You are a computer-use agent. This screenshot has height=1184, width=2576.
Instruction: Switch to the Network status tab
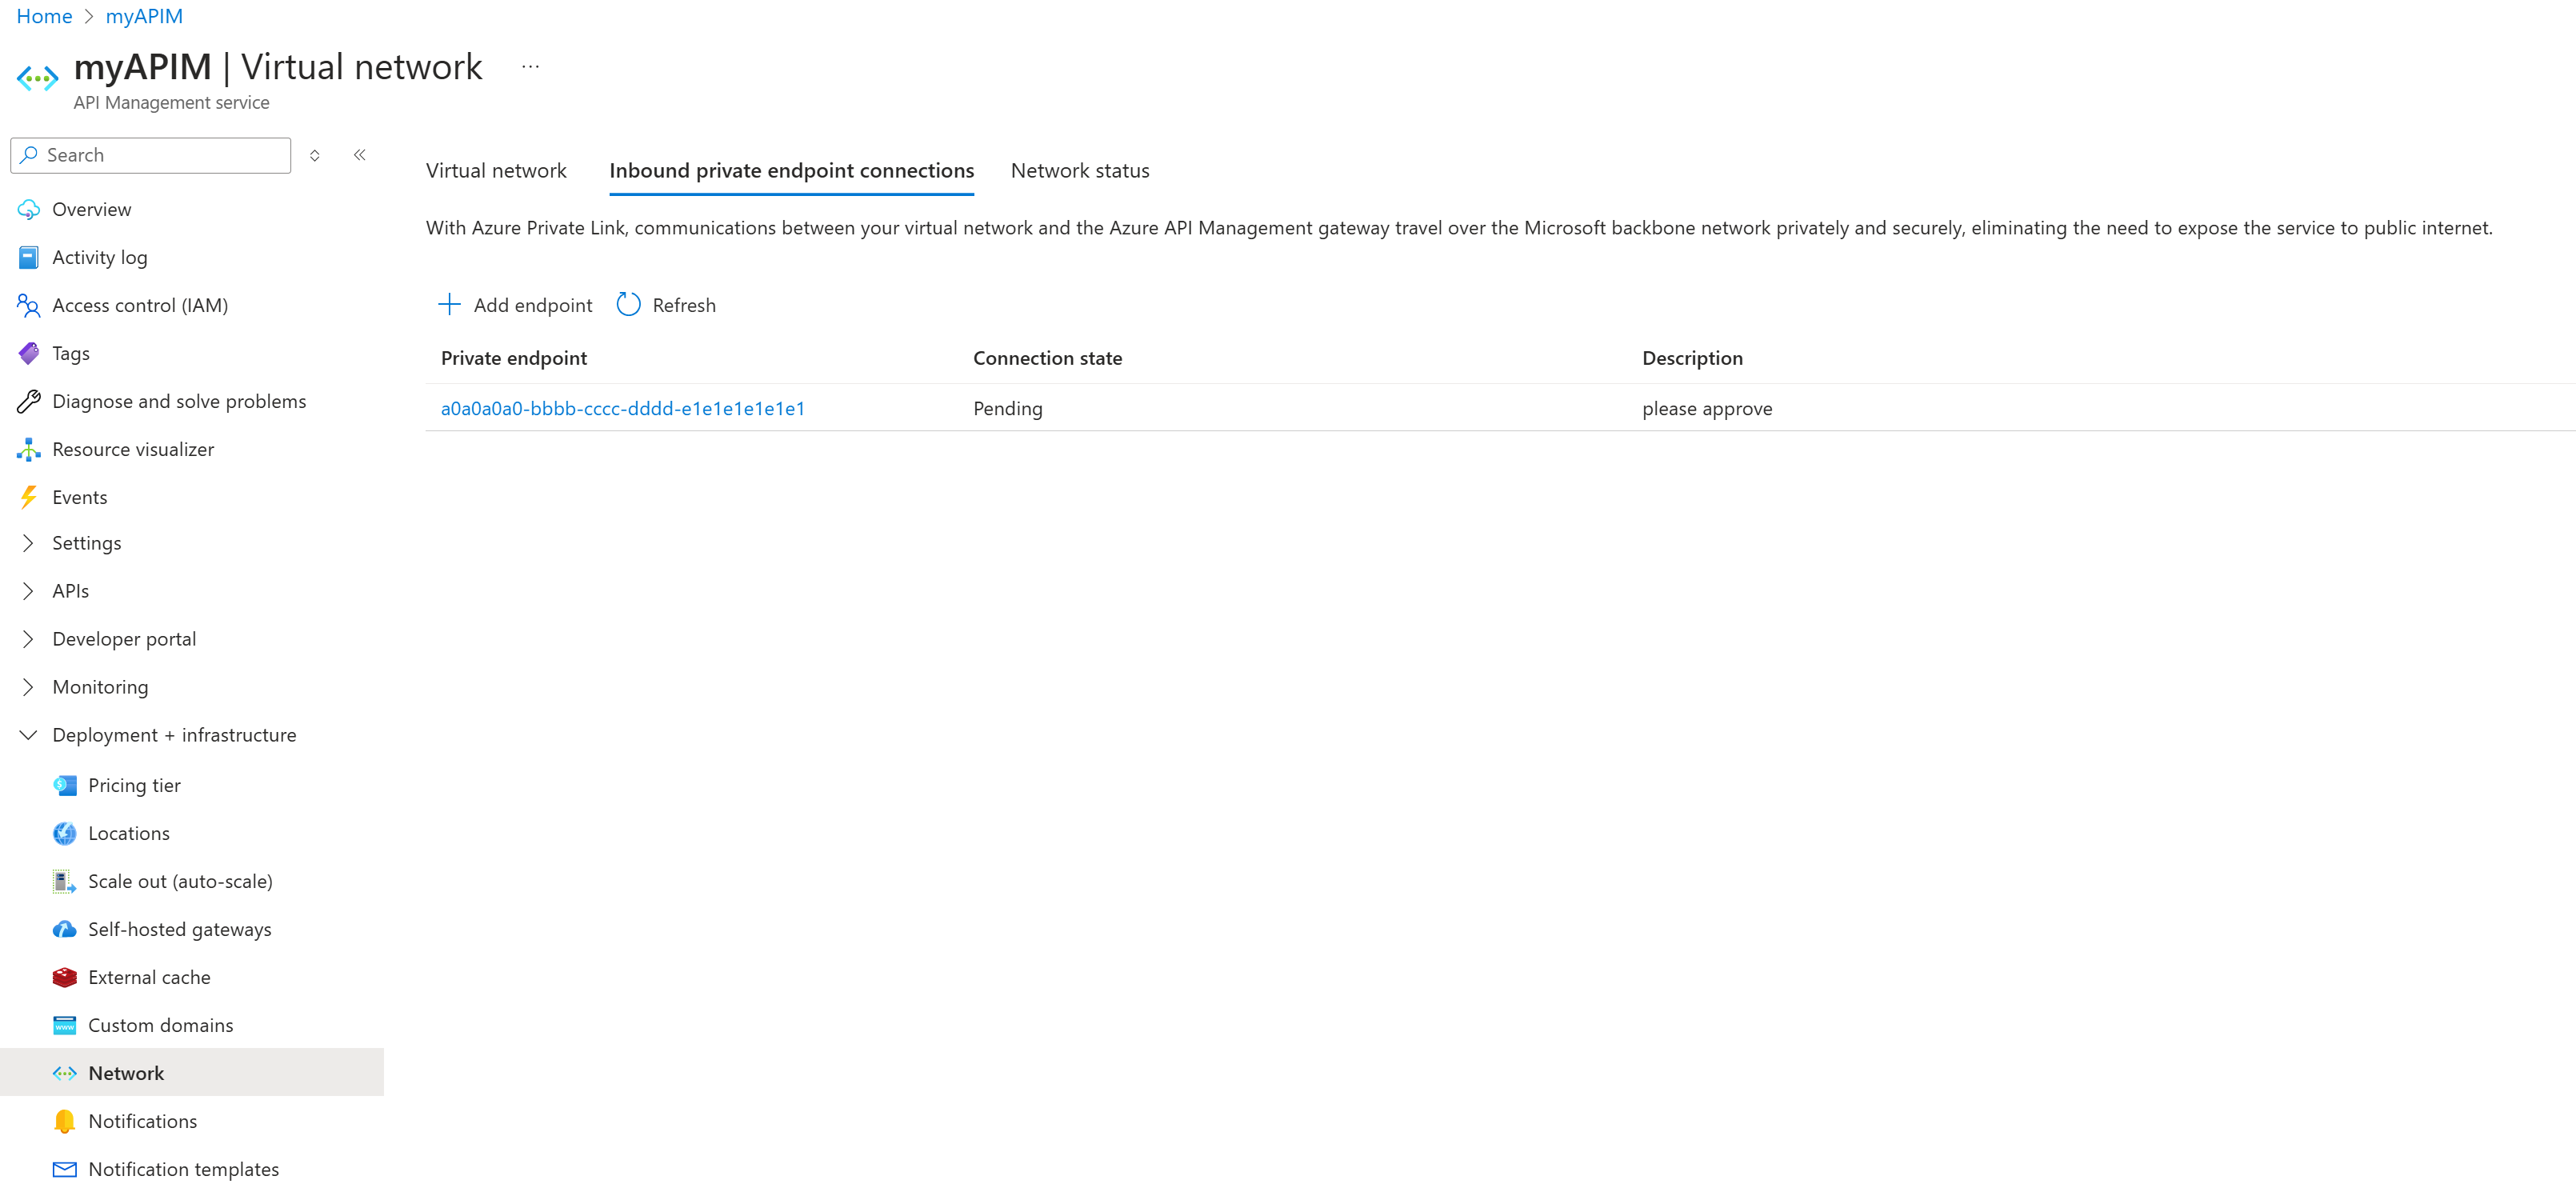click(1079, 169)
